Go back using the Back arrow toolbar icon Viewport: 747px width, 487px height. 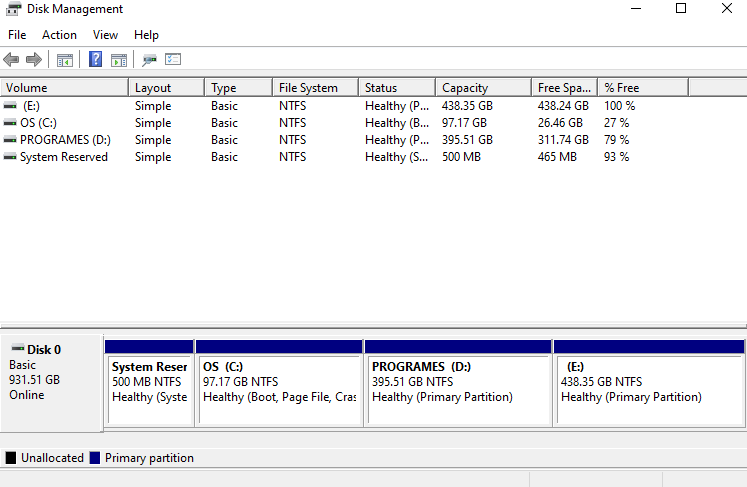[x=11, y=60]
